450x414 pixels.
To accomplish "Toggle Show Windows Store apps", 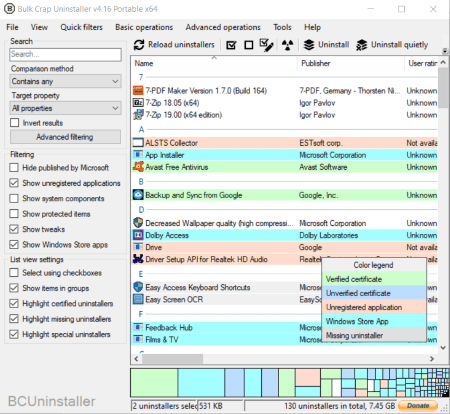I will 14,244.
